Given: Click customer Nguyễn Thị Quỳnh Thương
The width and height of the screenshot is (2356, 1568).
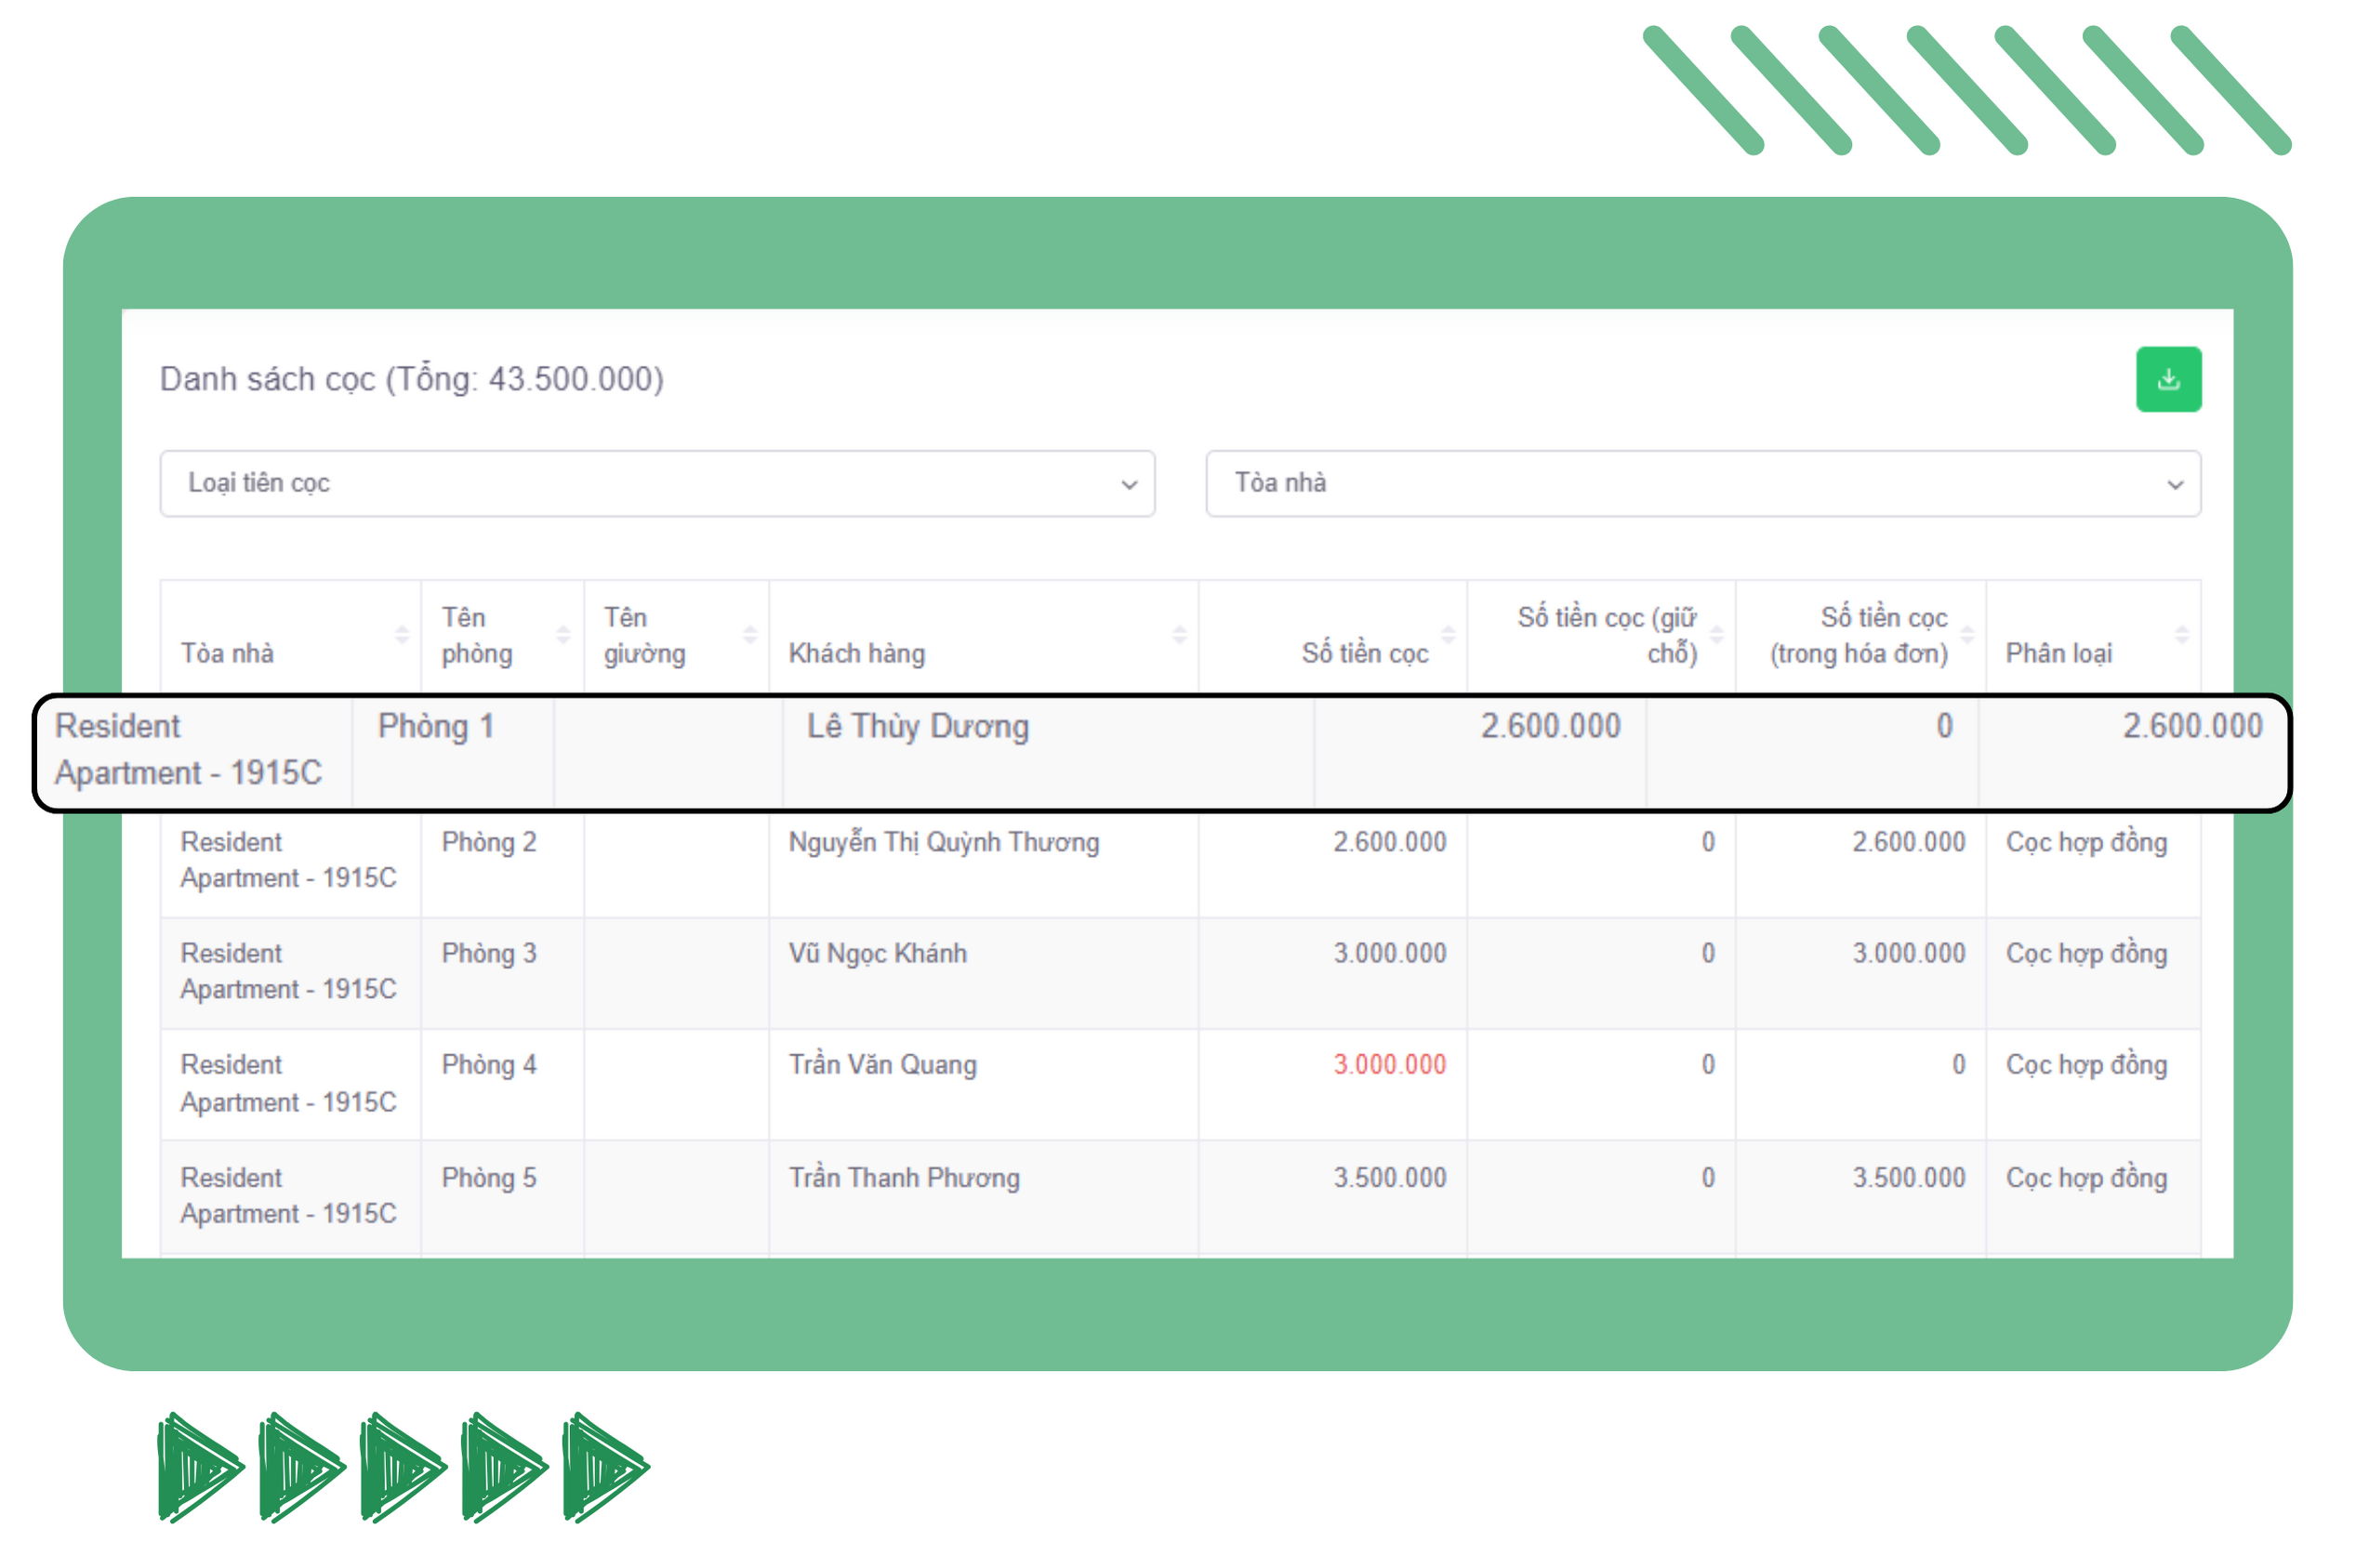Looking at the screenshot, I should (943, 842).
